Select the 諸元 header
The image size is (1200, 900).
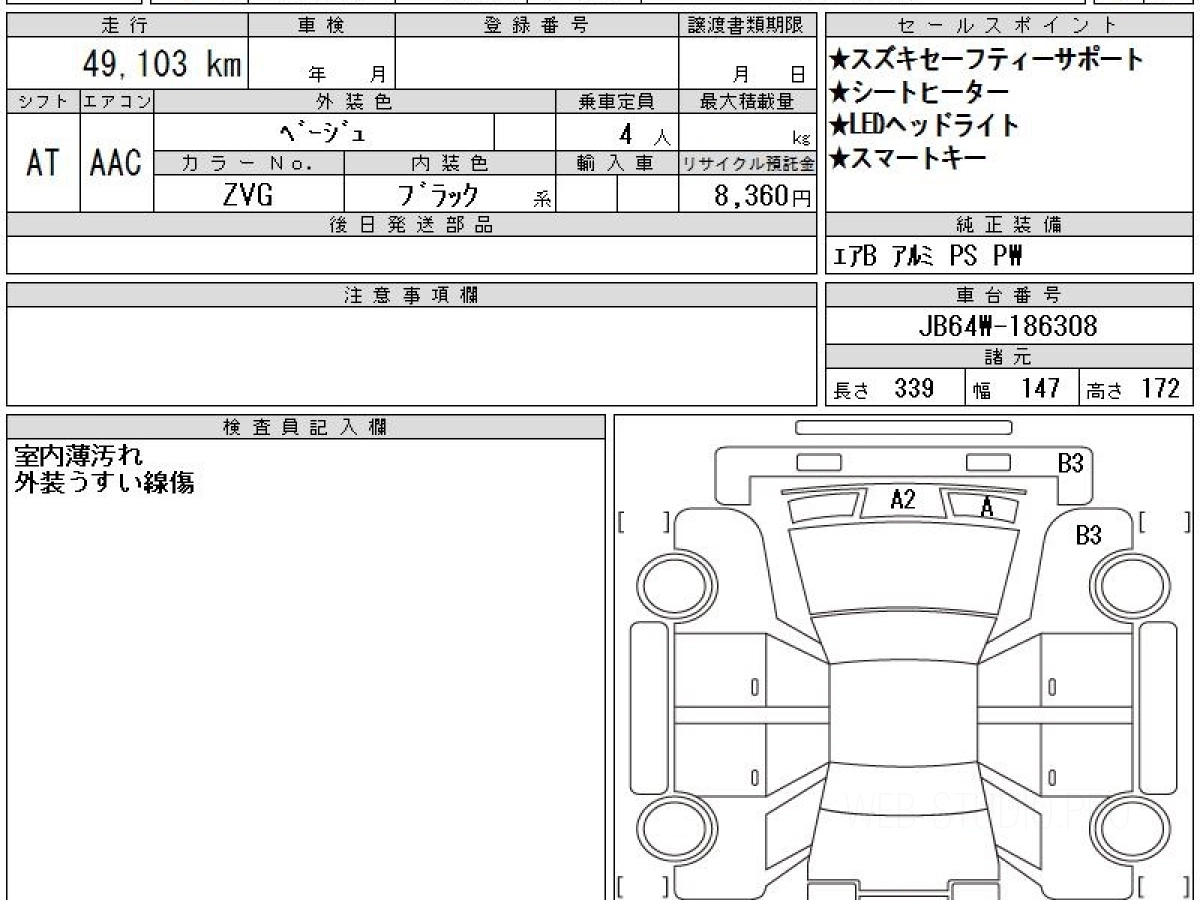point(1009,357)
